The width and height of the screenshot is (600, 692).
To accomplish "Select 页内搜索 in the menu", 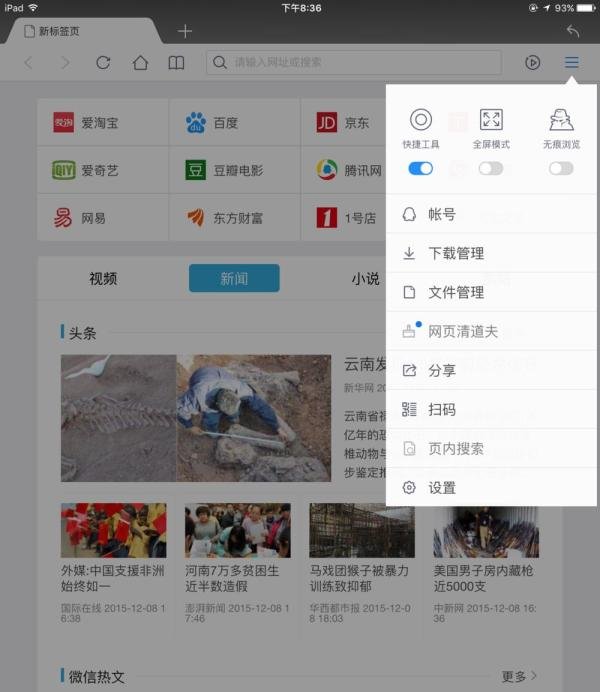I will 491,449.
